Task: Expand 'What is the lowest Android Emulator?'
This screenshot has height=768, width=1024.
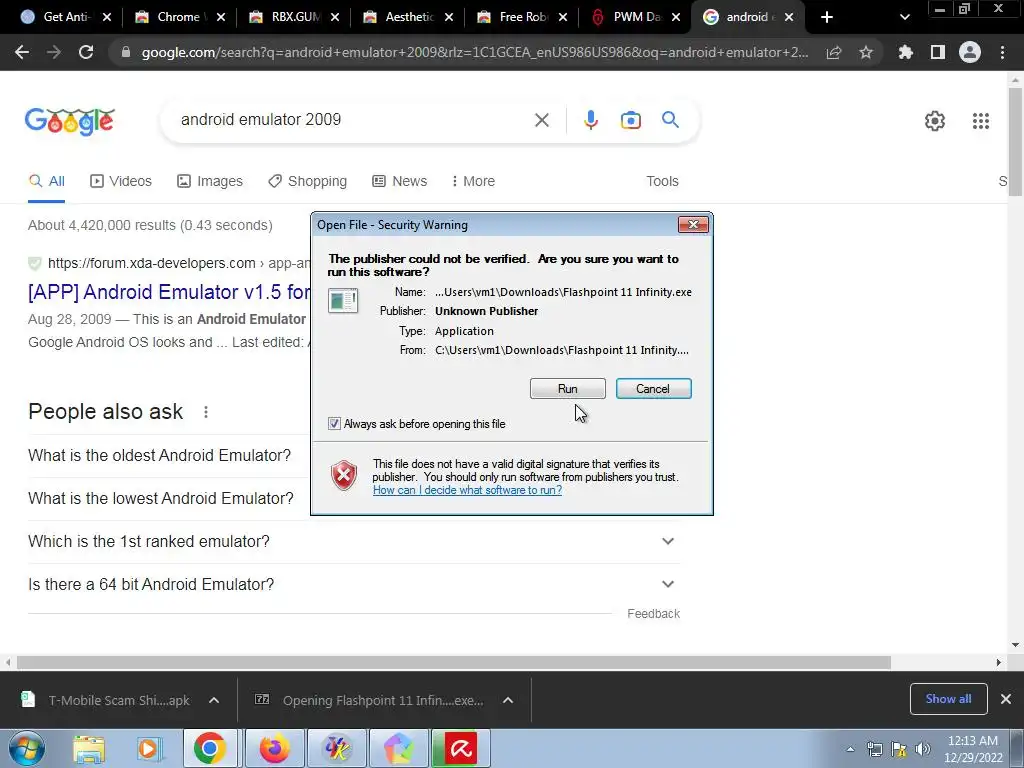Action: (161, 498)
